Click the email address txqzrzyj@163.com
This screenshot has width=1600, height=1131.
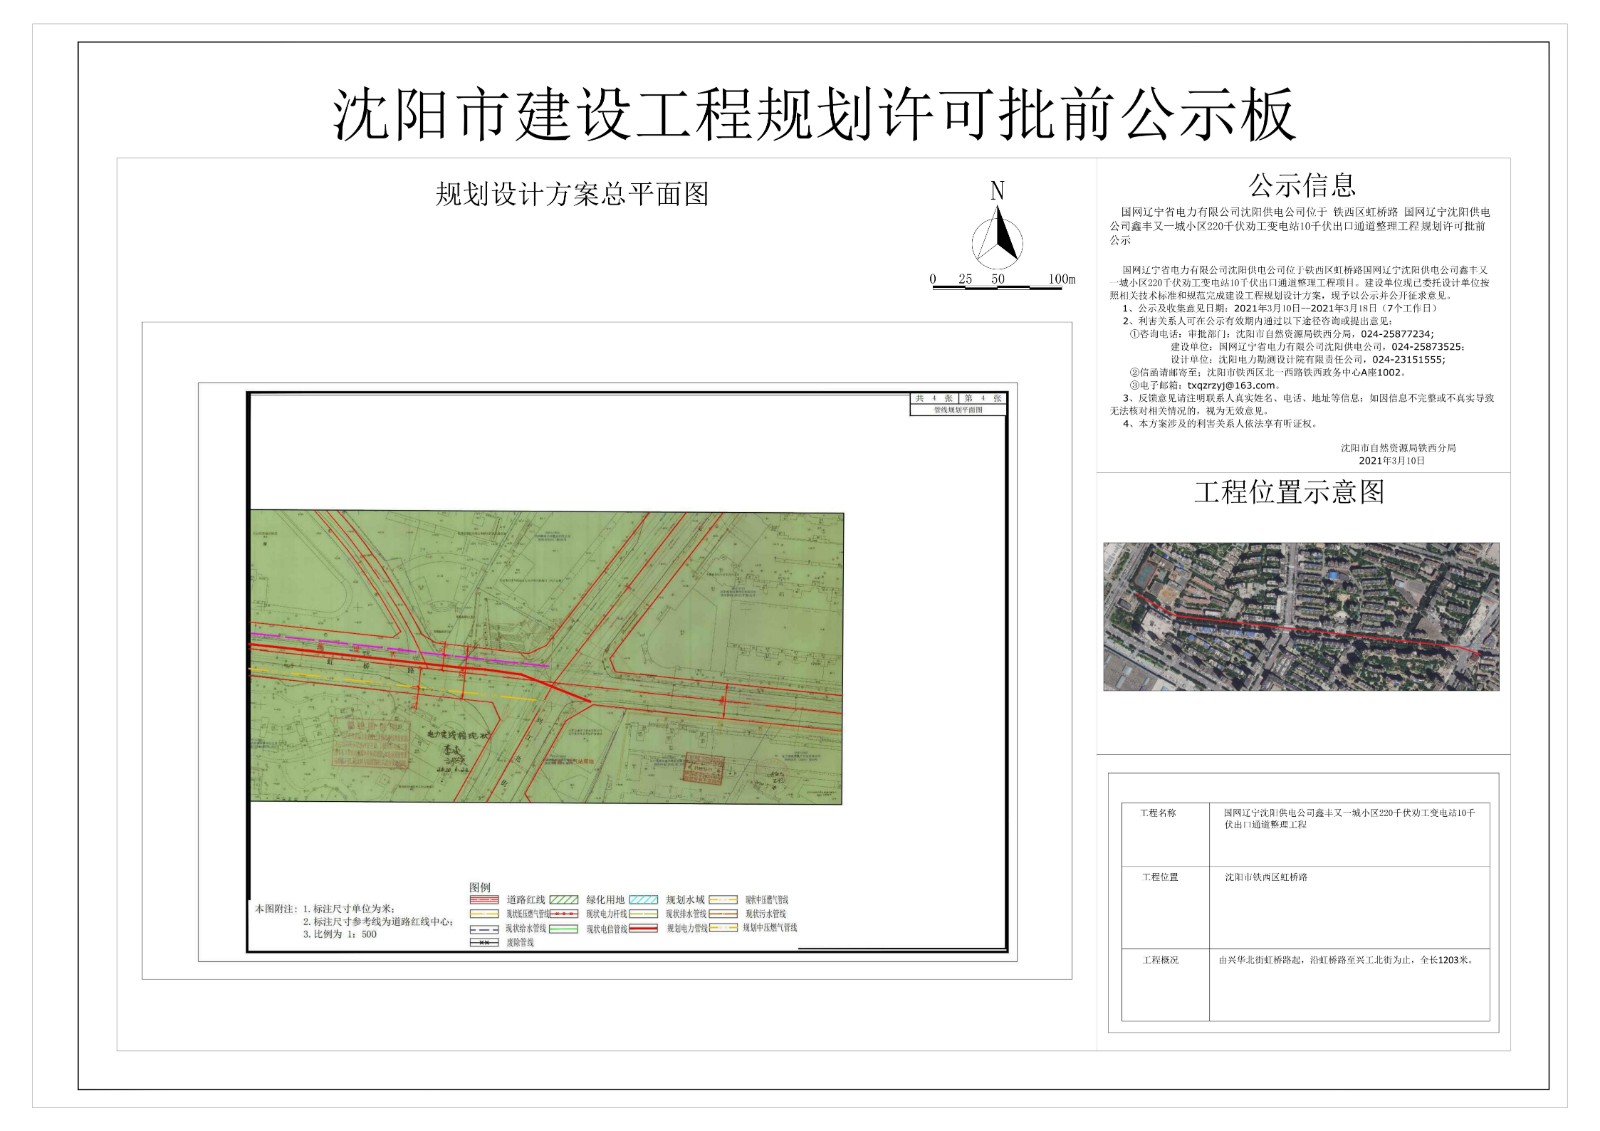point(1232,385)
